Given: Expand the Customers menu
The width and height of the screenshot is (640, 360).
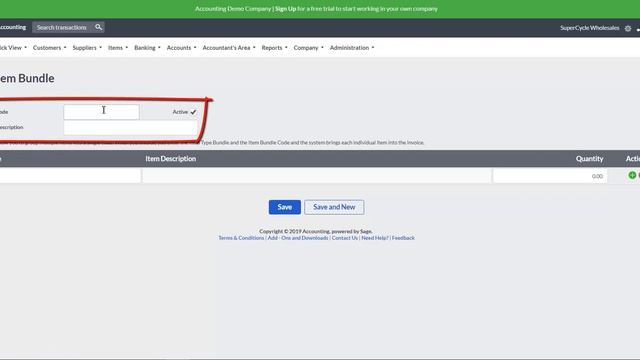Looking at the screenshot, I should tap(49, 48).
